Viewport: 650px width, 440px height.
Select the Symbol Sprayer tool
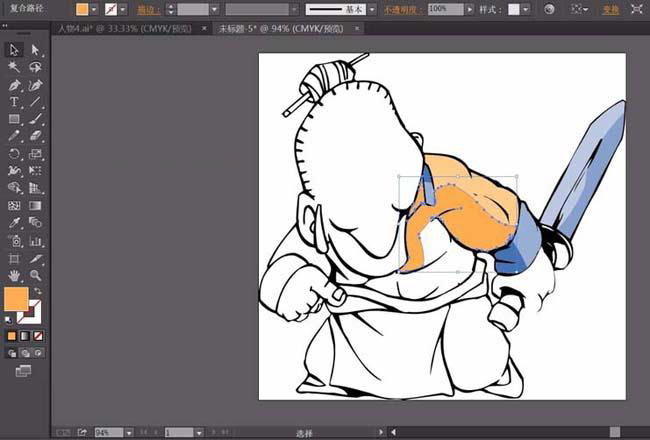pos(14,241)
